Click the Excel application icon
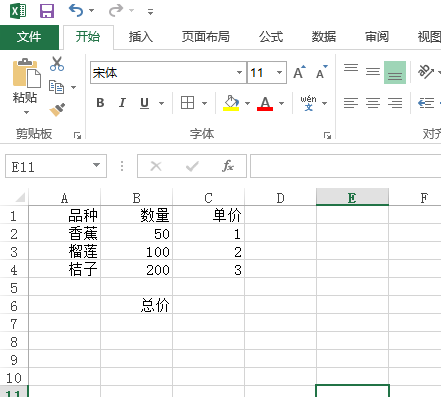Image resolution: width=441 pixels, height=397 pixels. tap(18, 11)
